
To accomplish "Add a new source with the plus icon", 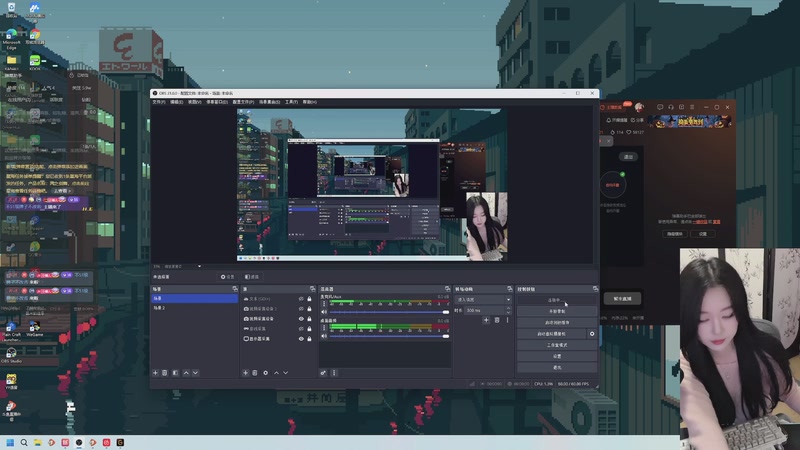I will click(245, 373).
